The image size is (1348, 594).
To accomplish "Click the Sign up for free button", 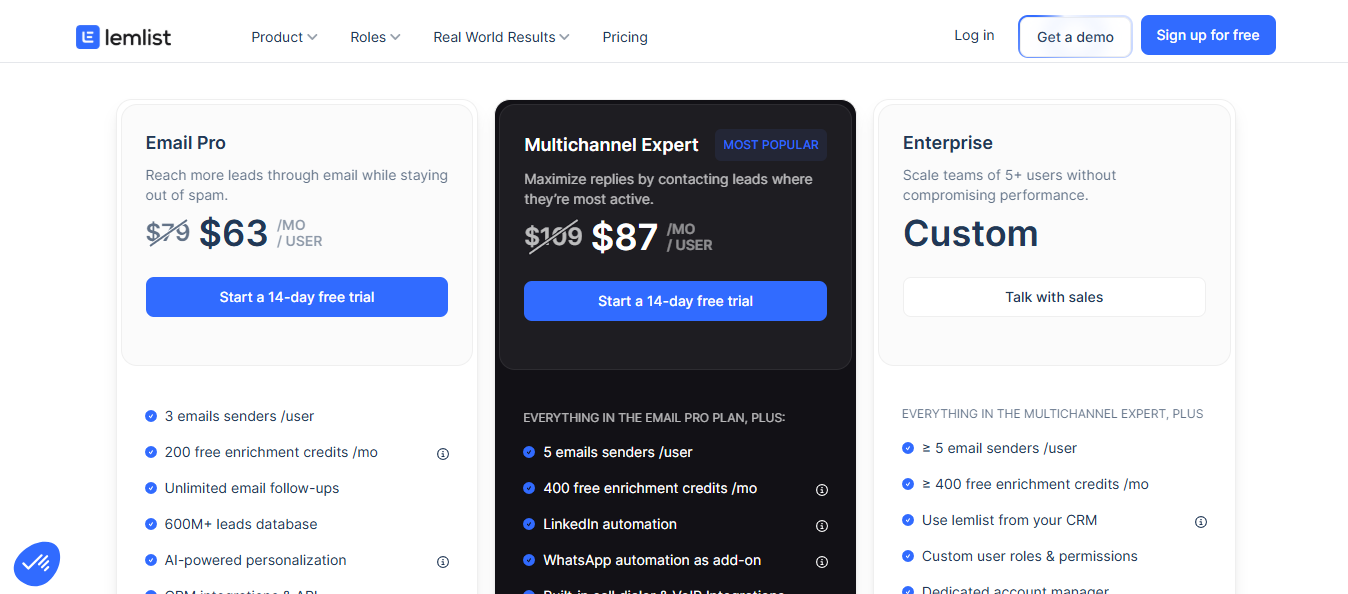I will (x=1207, y=34).
